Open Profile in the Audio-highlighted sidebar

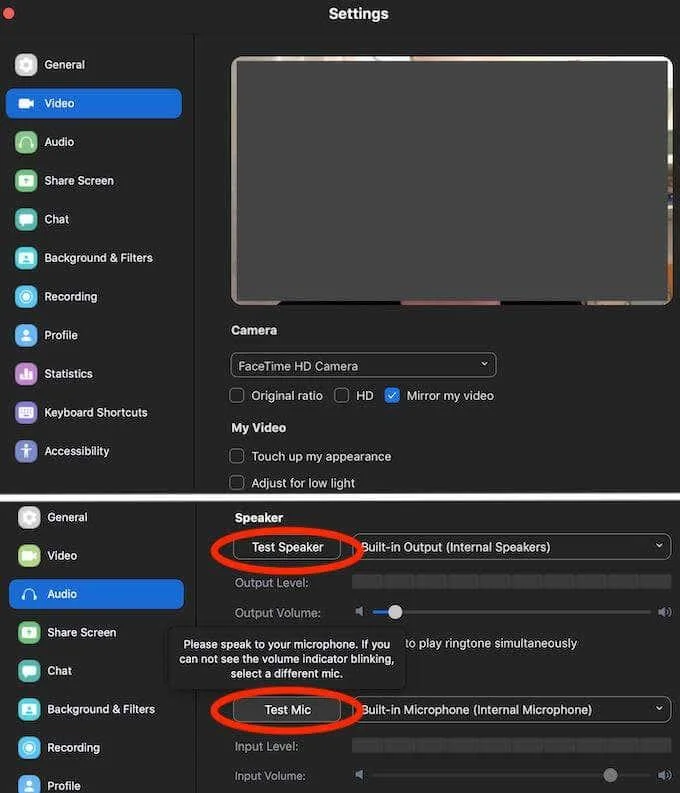[x=50, y=785]
